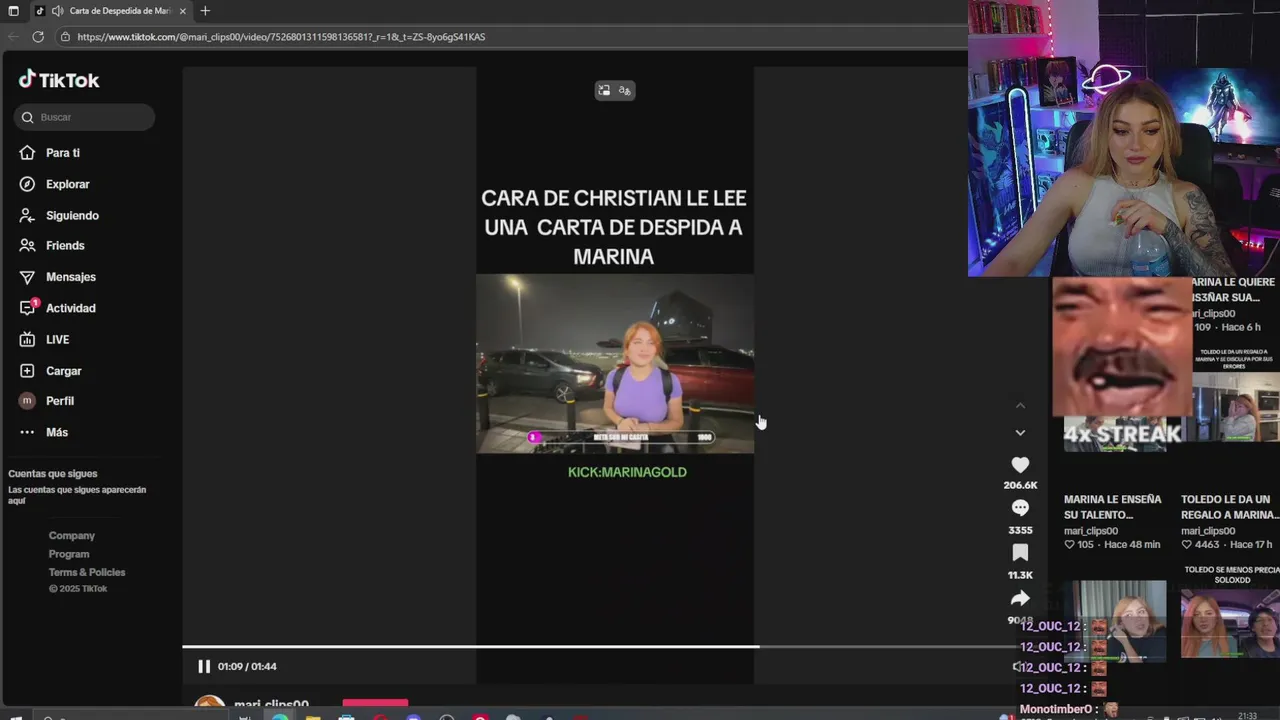
Task: Open a new browser tab
Action: point(205,11)
